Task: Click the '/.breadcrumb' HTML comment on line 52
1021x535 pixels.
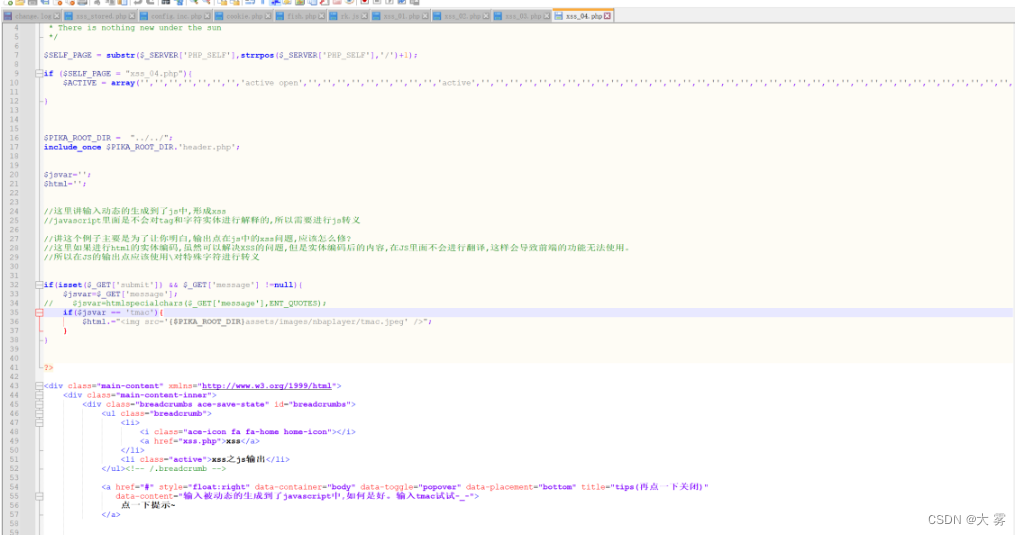Action: tap(178, 469)
